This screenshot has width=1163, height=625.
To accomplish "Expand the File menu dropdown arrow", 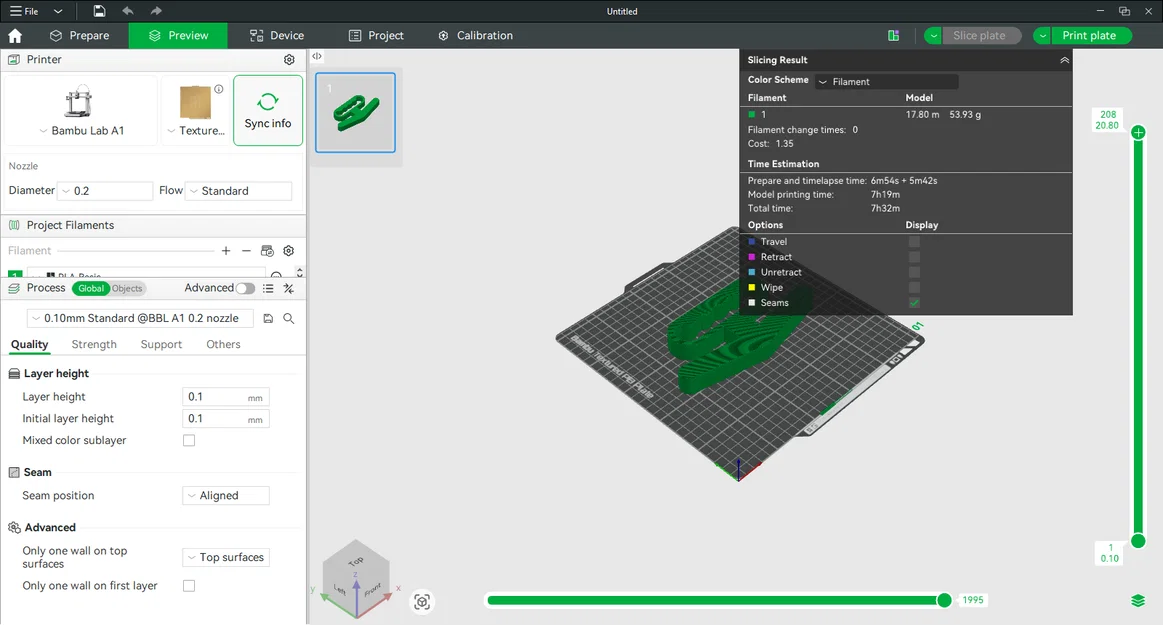I will 58,11.
